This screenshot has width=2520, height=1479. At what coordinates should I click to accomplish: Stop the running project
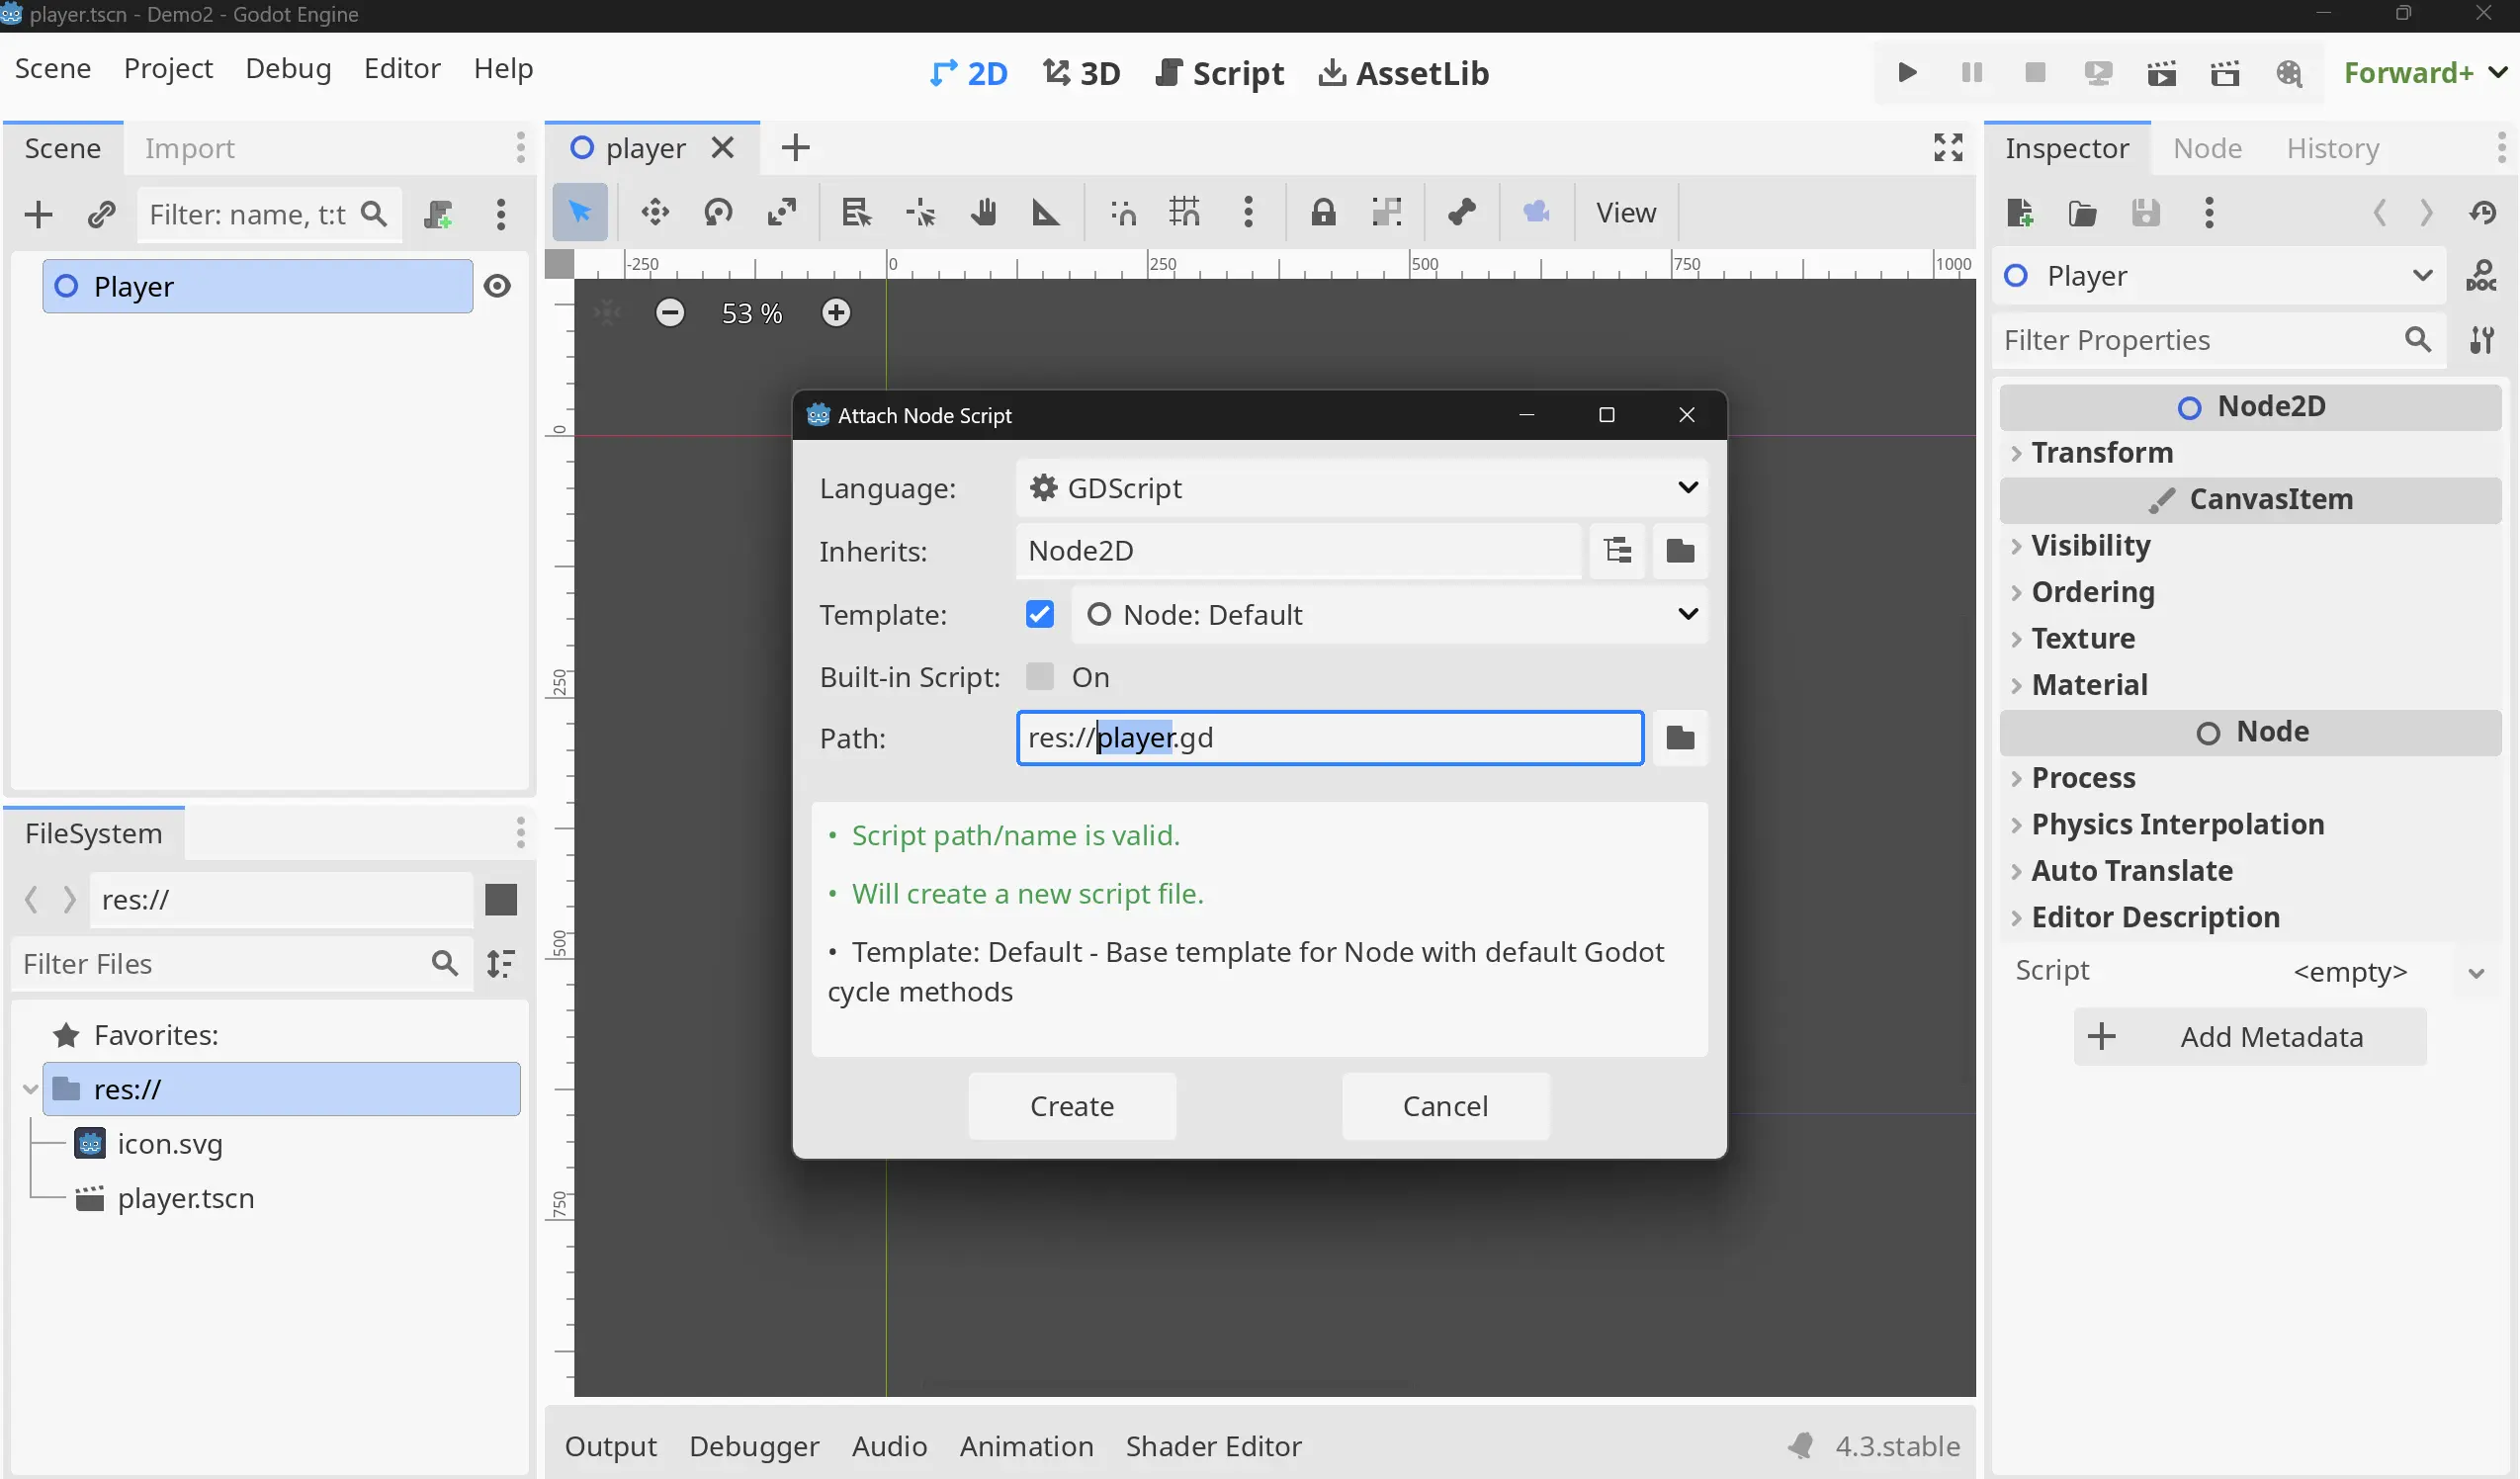tap(2035, 73)
